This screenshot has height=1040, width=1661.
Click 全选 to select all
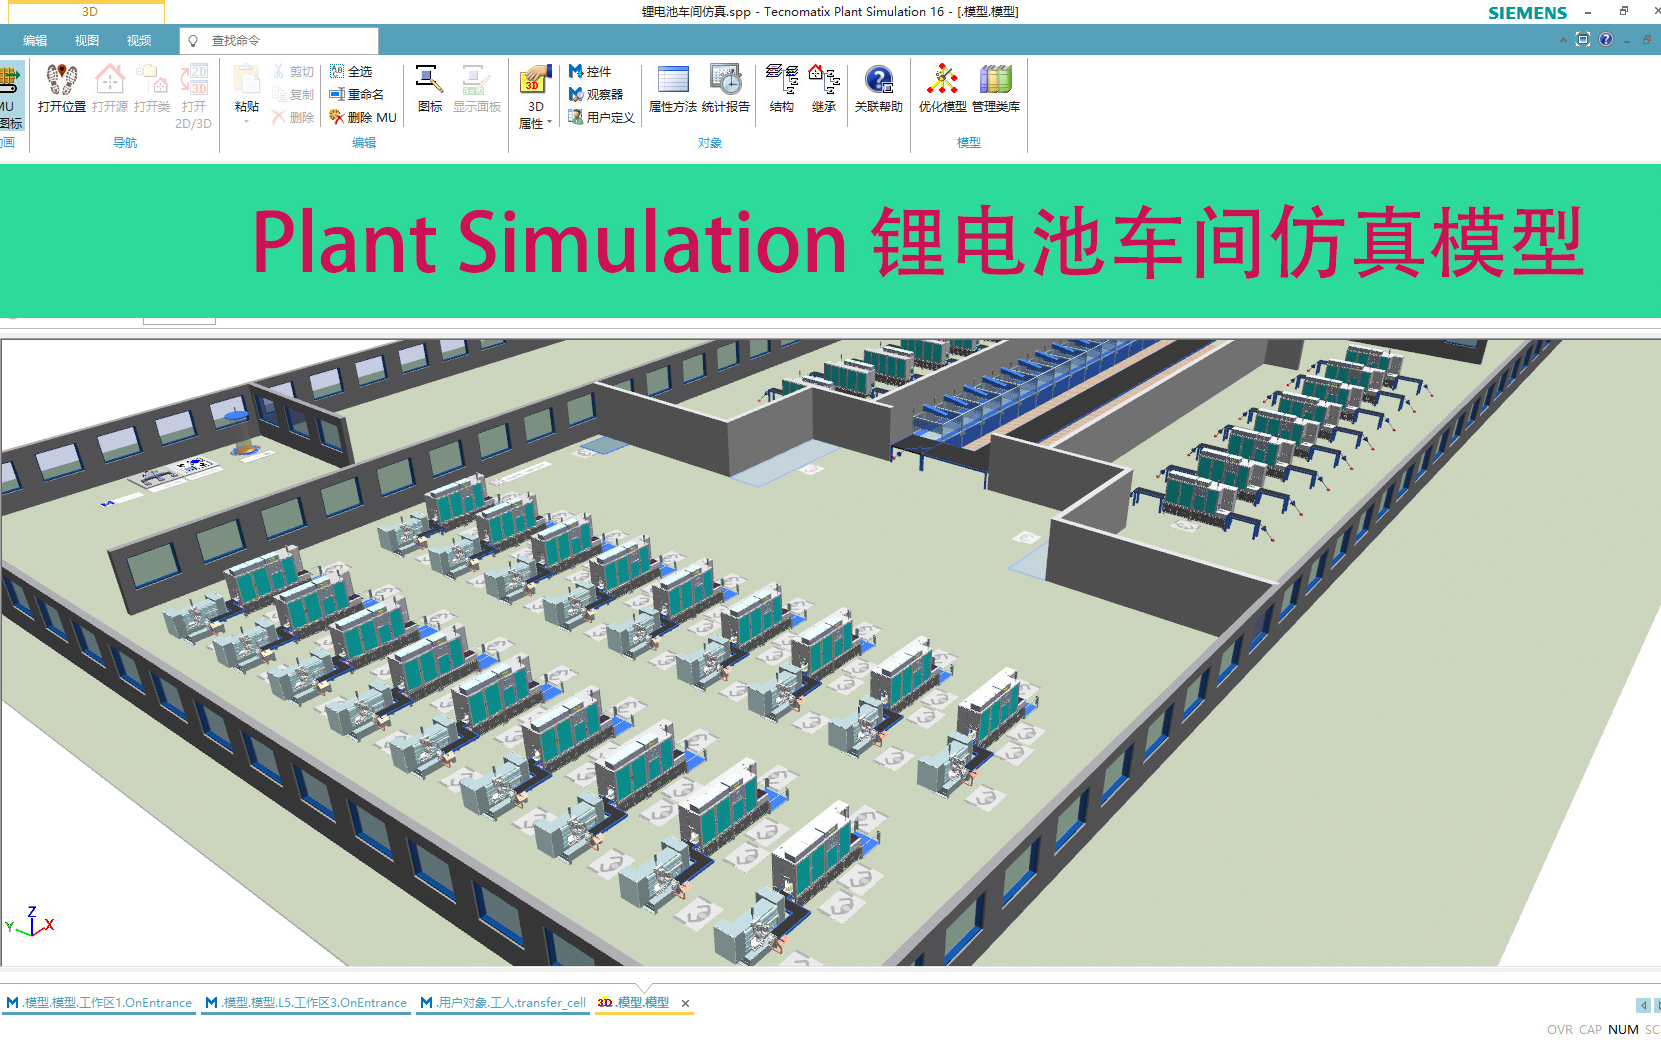pos(351,72)
